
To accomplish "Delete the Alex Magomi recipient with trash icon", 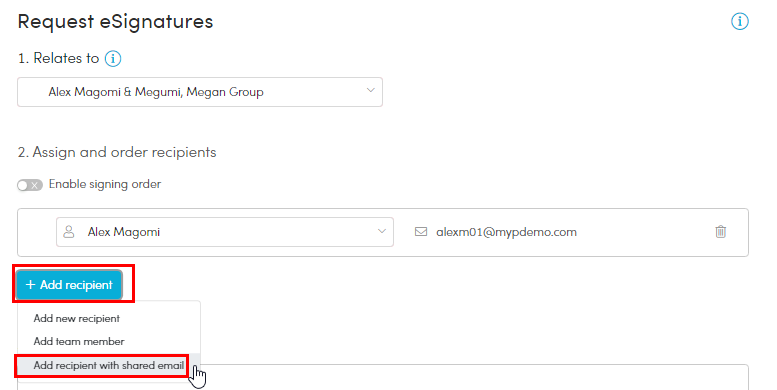I will point(721,231).
